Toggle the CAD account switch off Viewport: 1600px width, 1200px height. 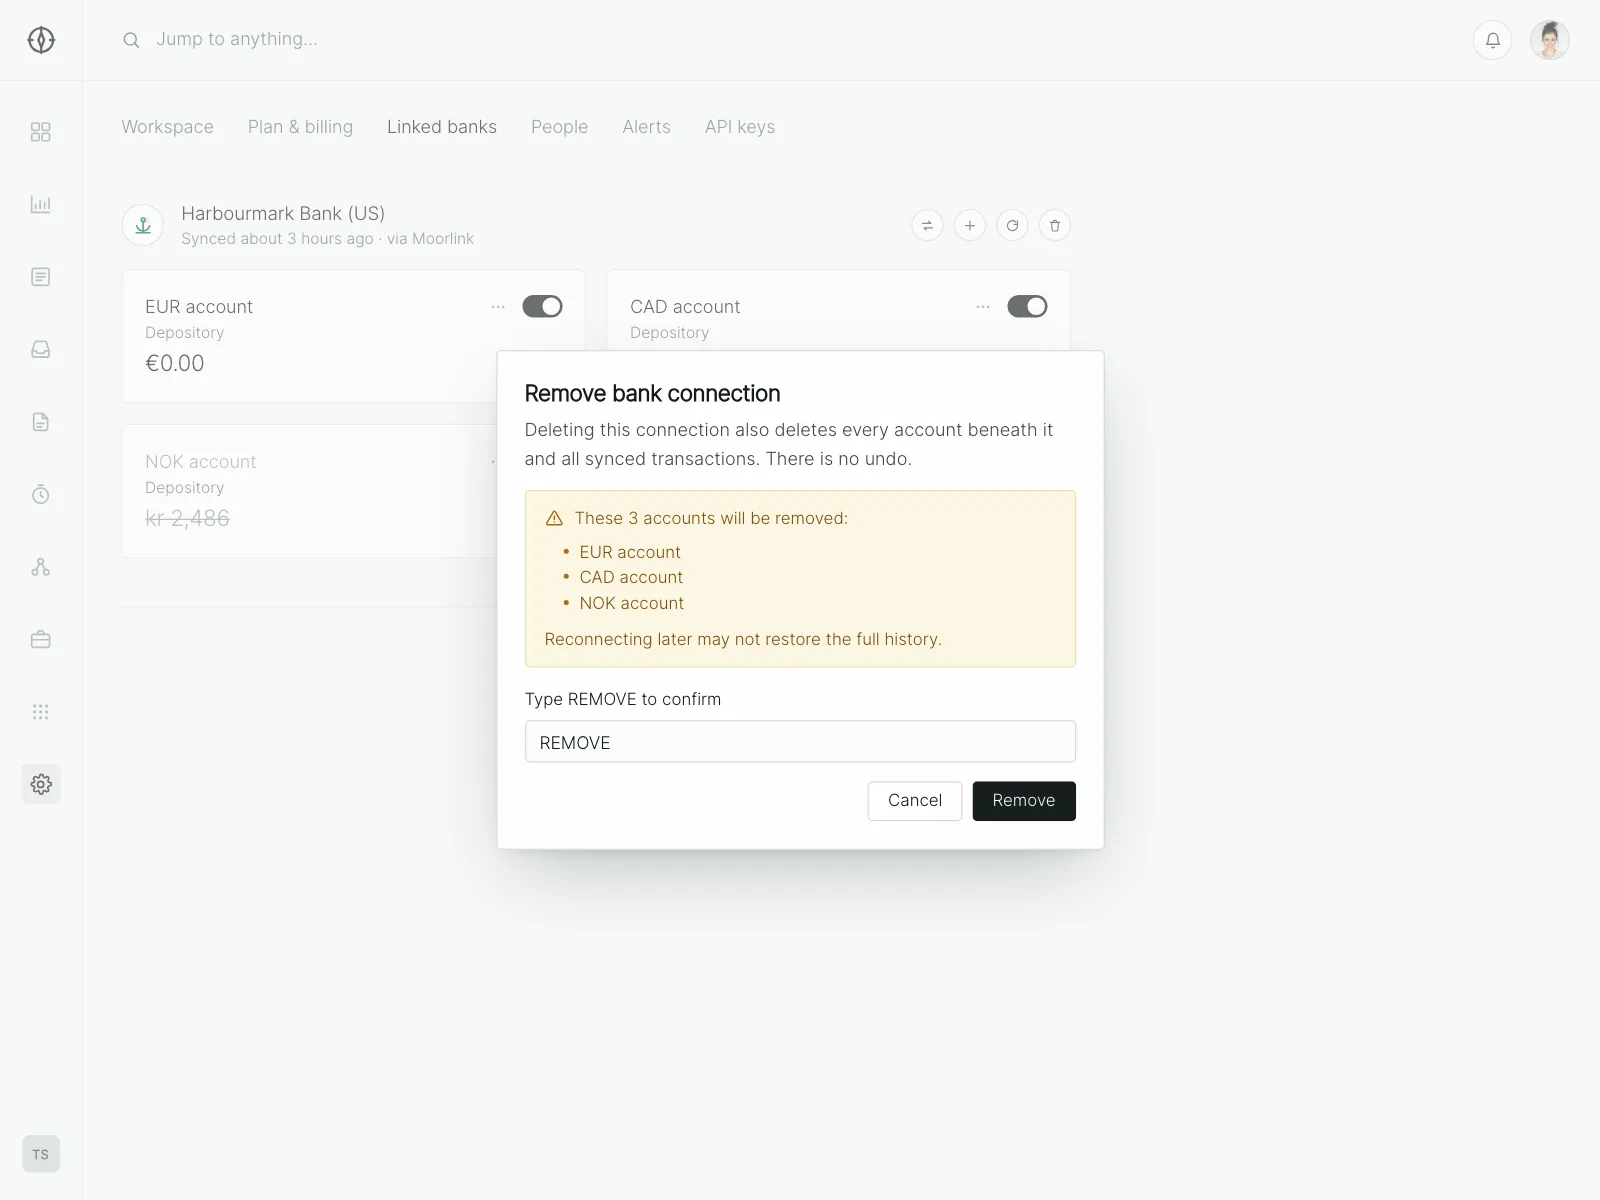[x=1027, y=307]
